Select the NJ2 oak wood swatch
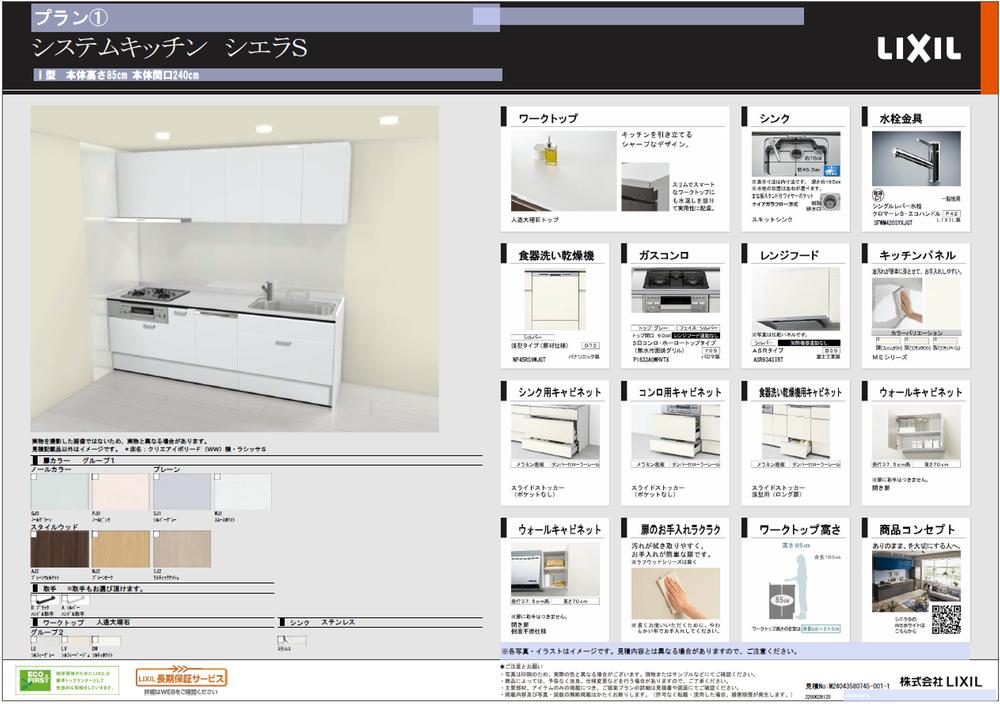The image size is (1000, 704). coord(121,549)
